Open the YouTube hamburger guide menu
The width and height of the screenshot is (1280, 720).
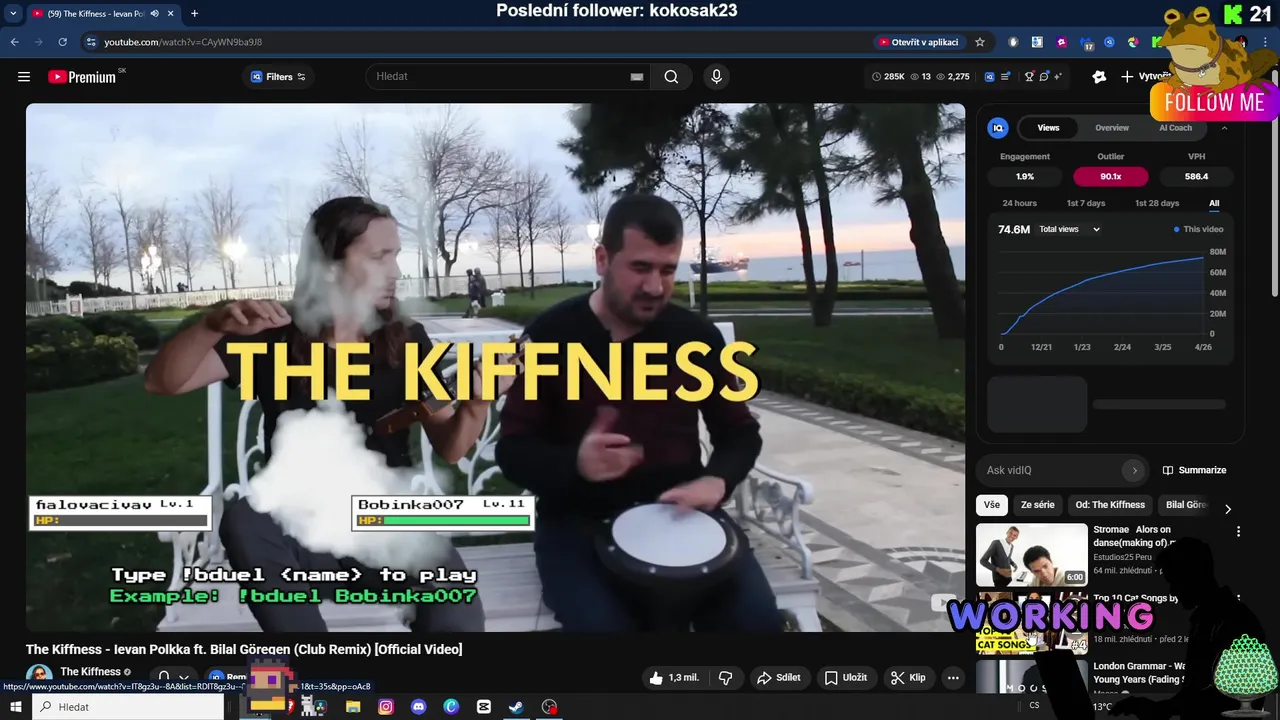click(x=24, y=77)
